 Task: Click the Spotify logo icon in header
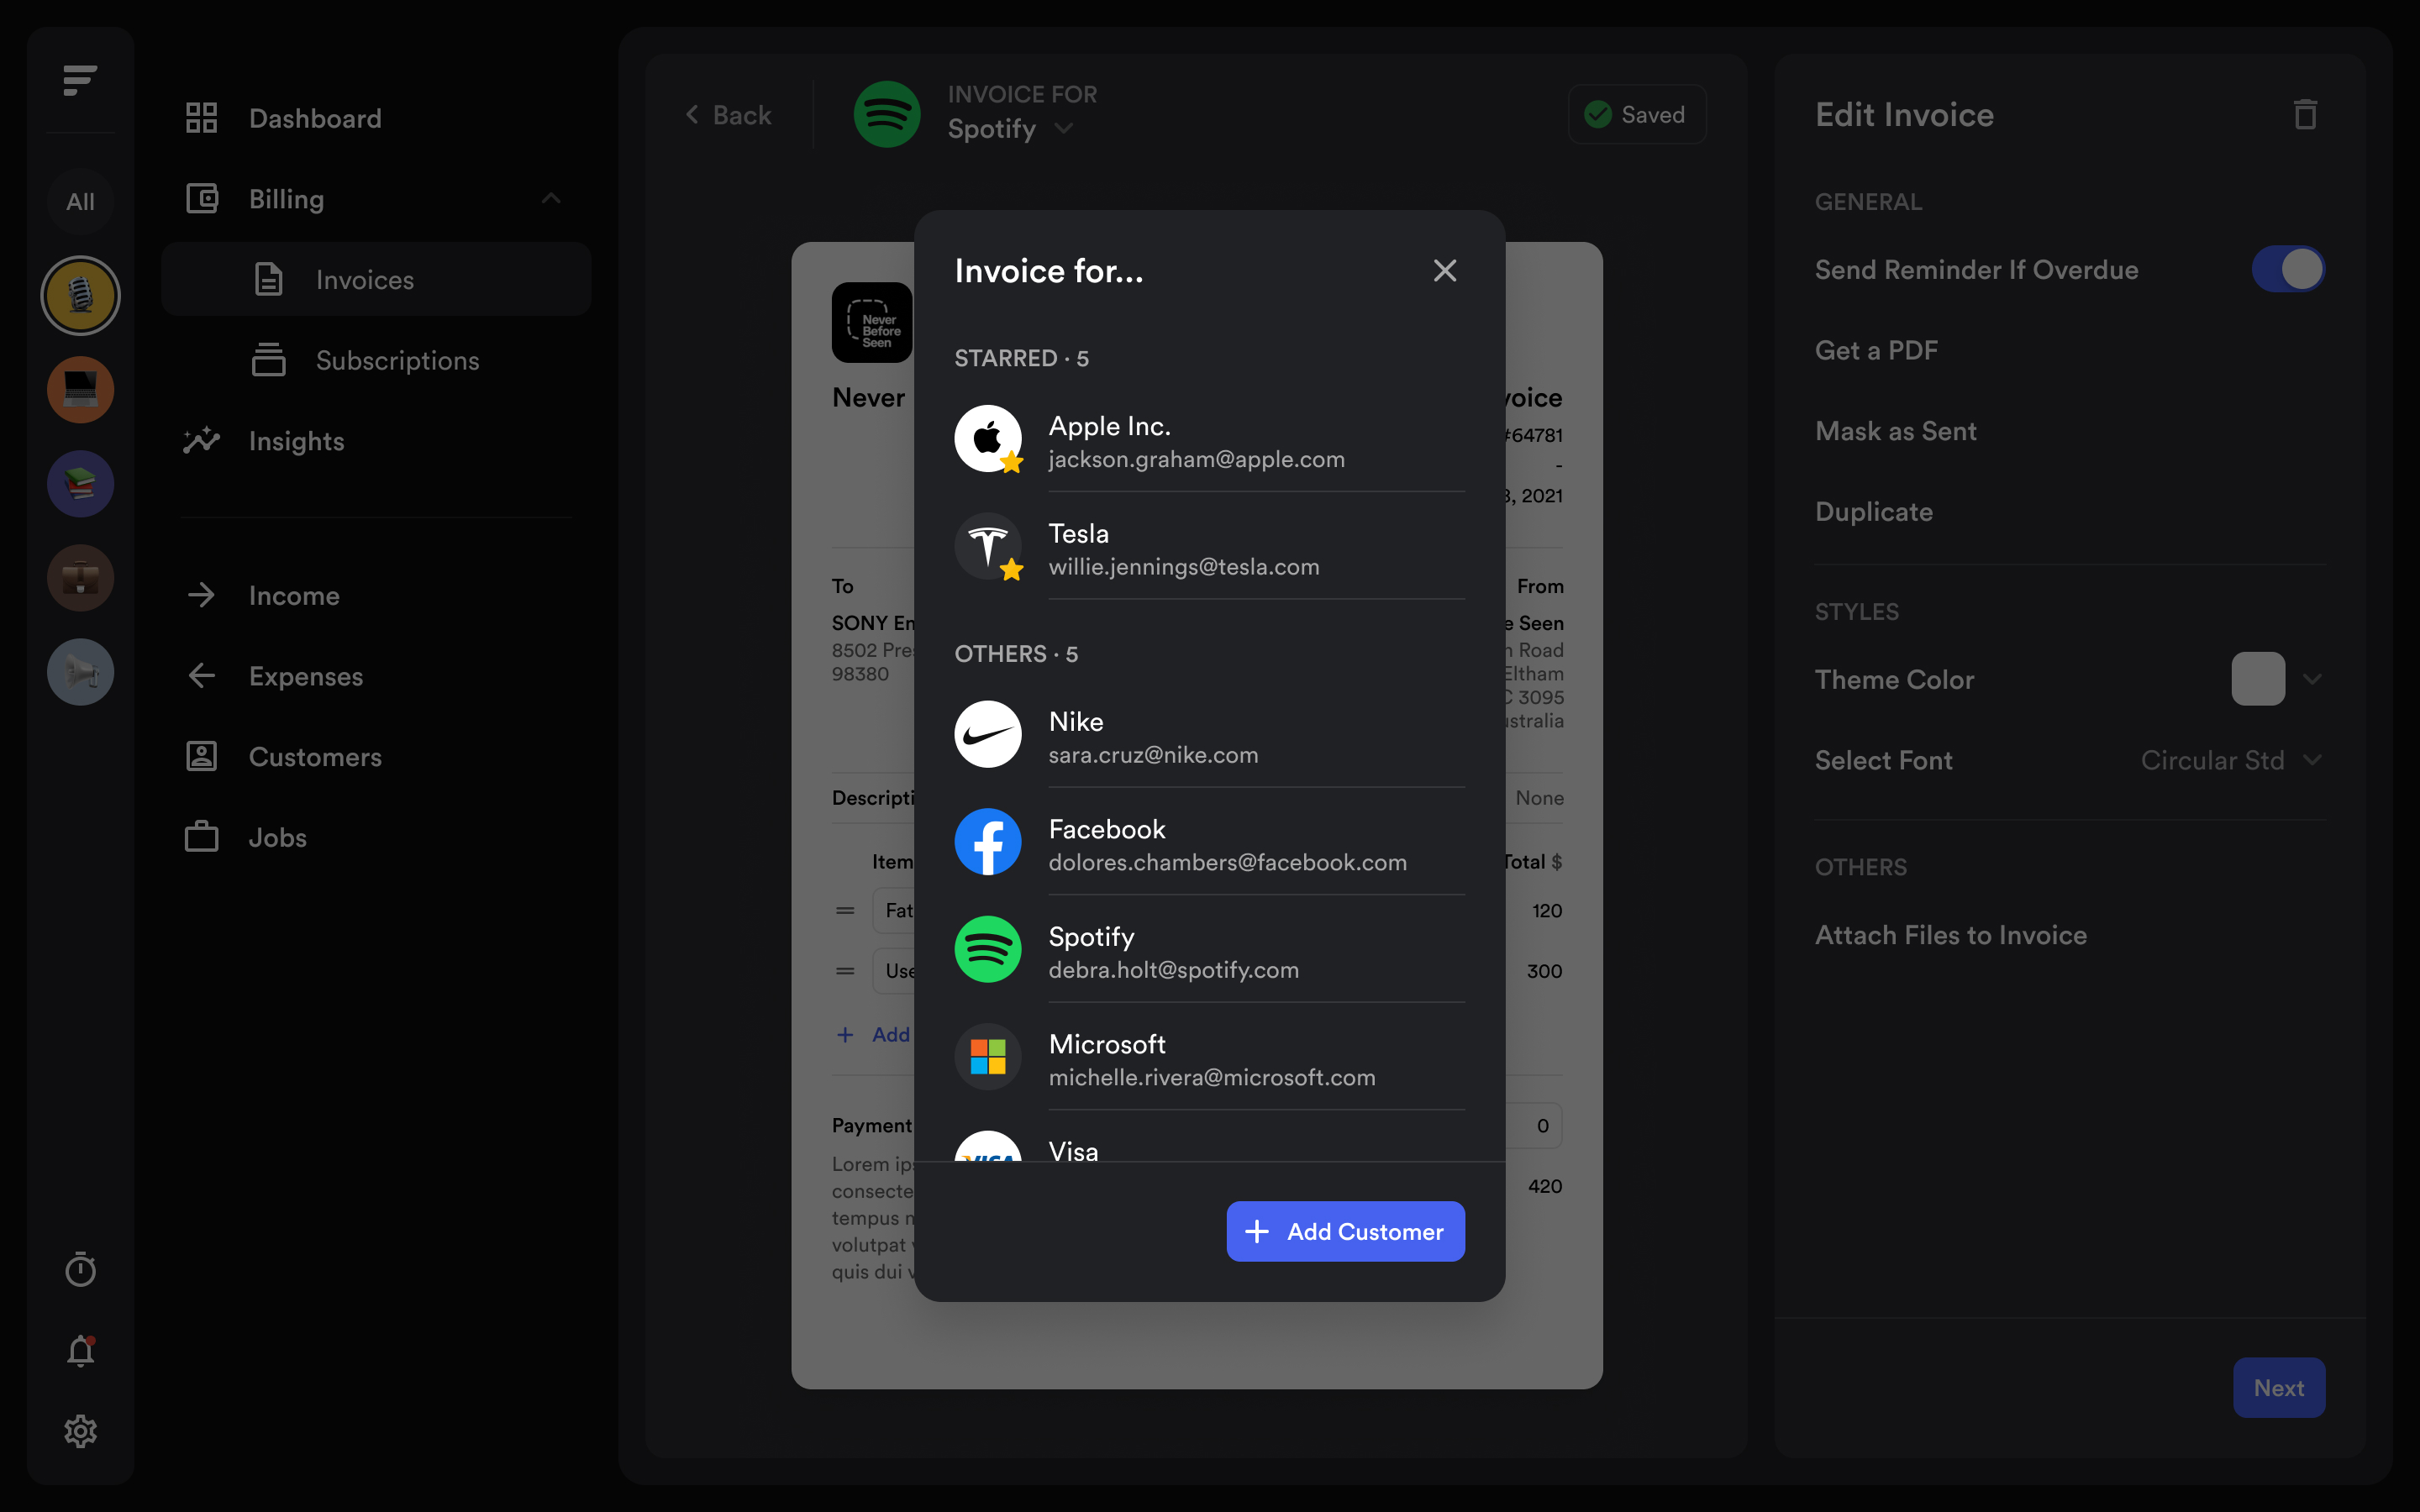click(888, 115)
